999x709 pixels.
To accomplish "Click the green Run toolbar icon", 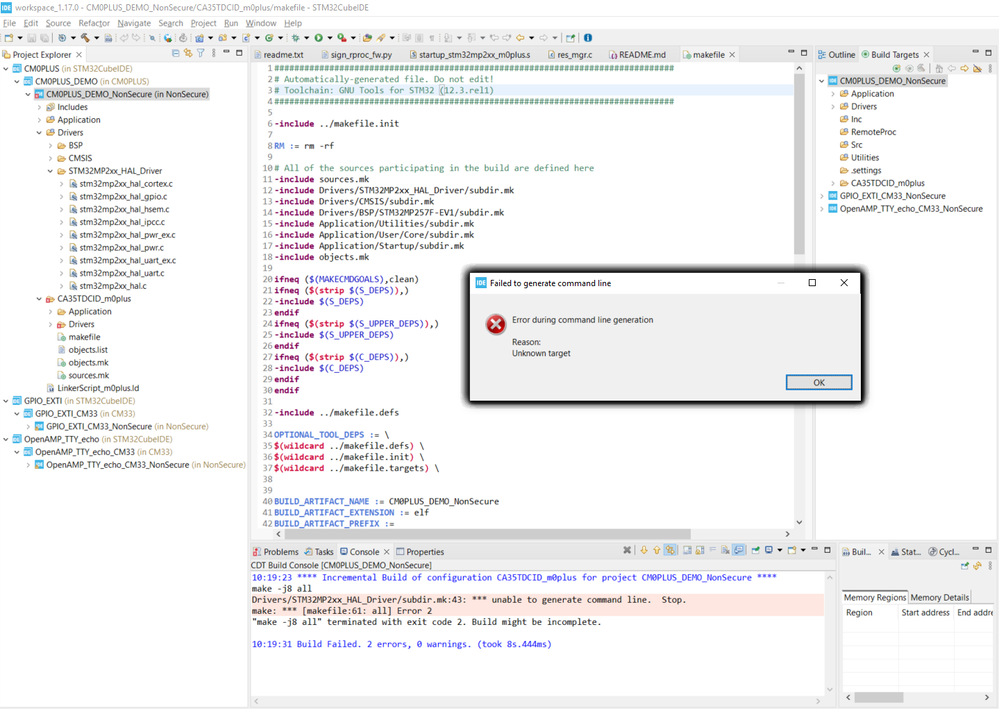I will point(319,38).
